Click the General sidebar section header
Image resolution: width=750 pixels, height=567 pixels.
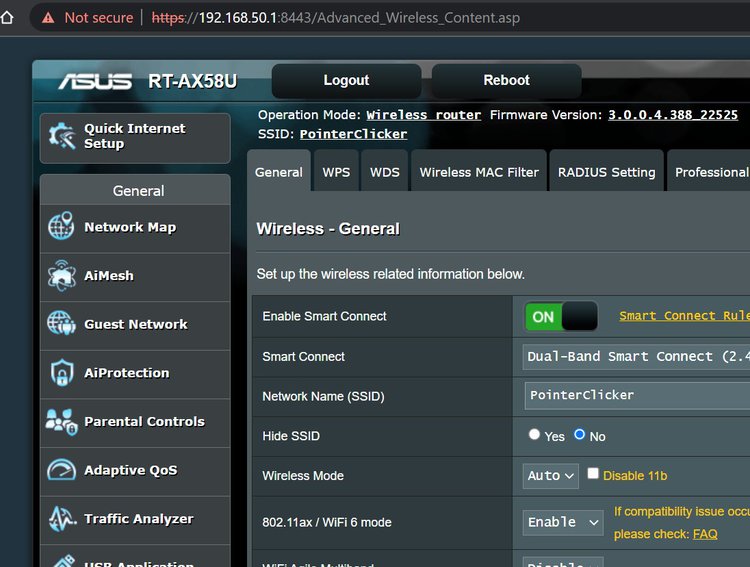click(135, 190)
